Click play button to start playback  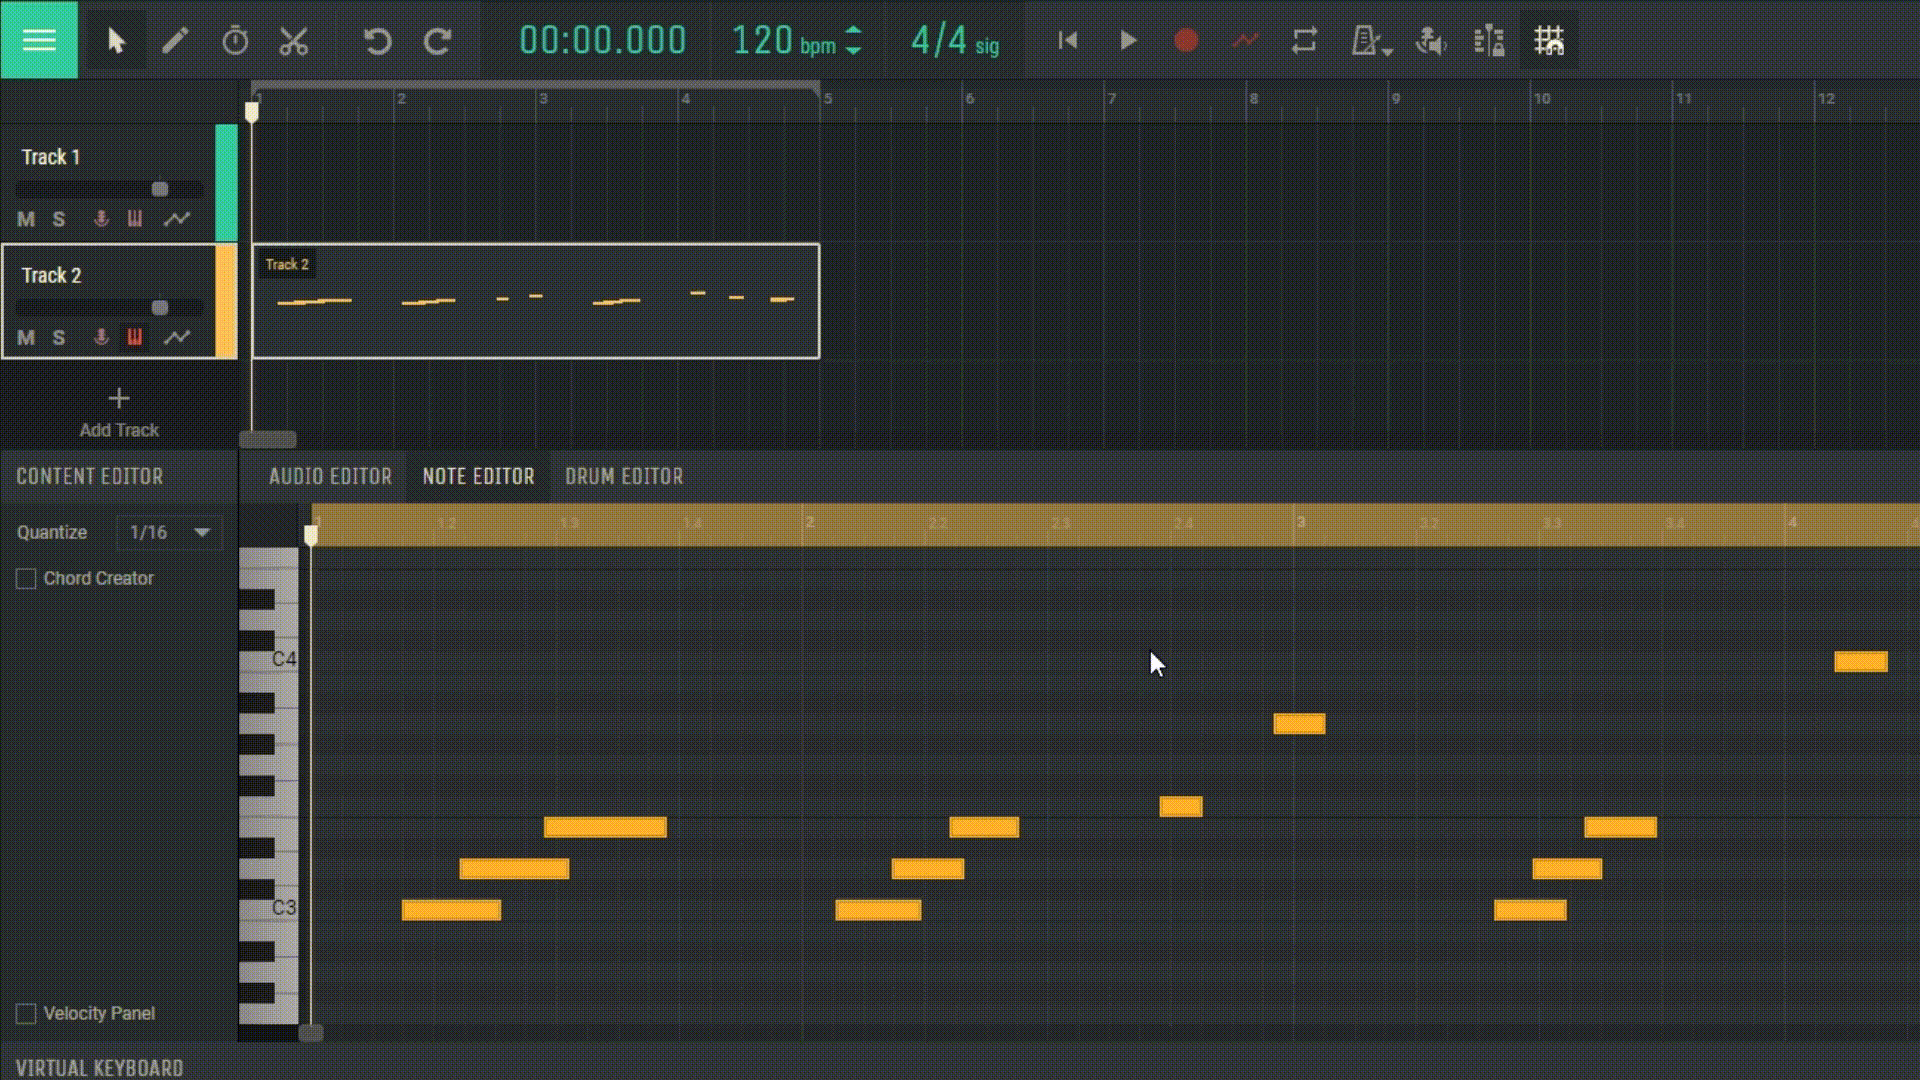click(x=1126, y=41)
